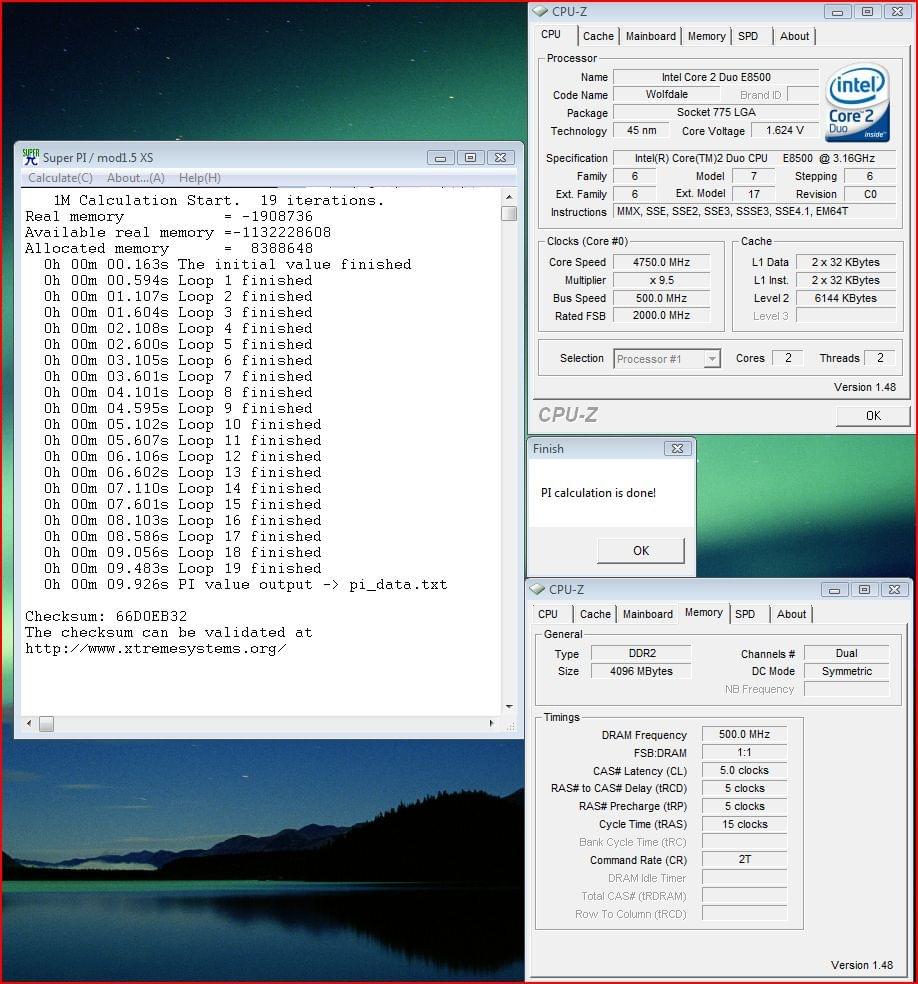Click the Rated FSB value '2000.0 MHz'
Viewport: 918px width, 984px height.
click(661, 316)
